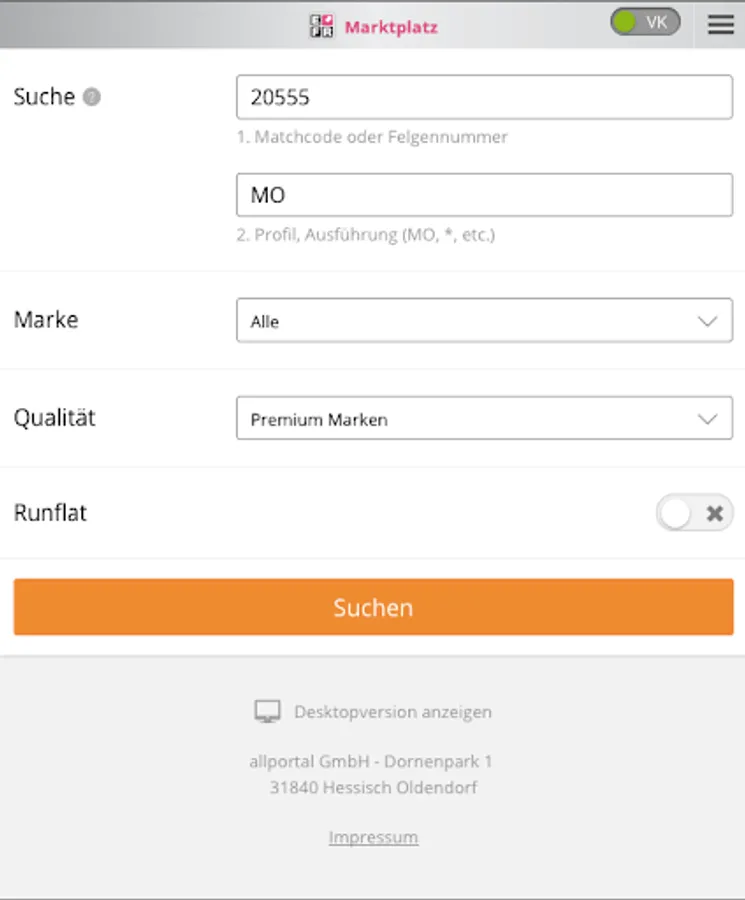This screenshot has height=900, width=745.
Task: Enable the Runflat switch
Action: coord(694,513)
